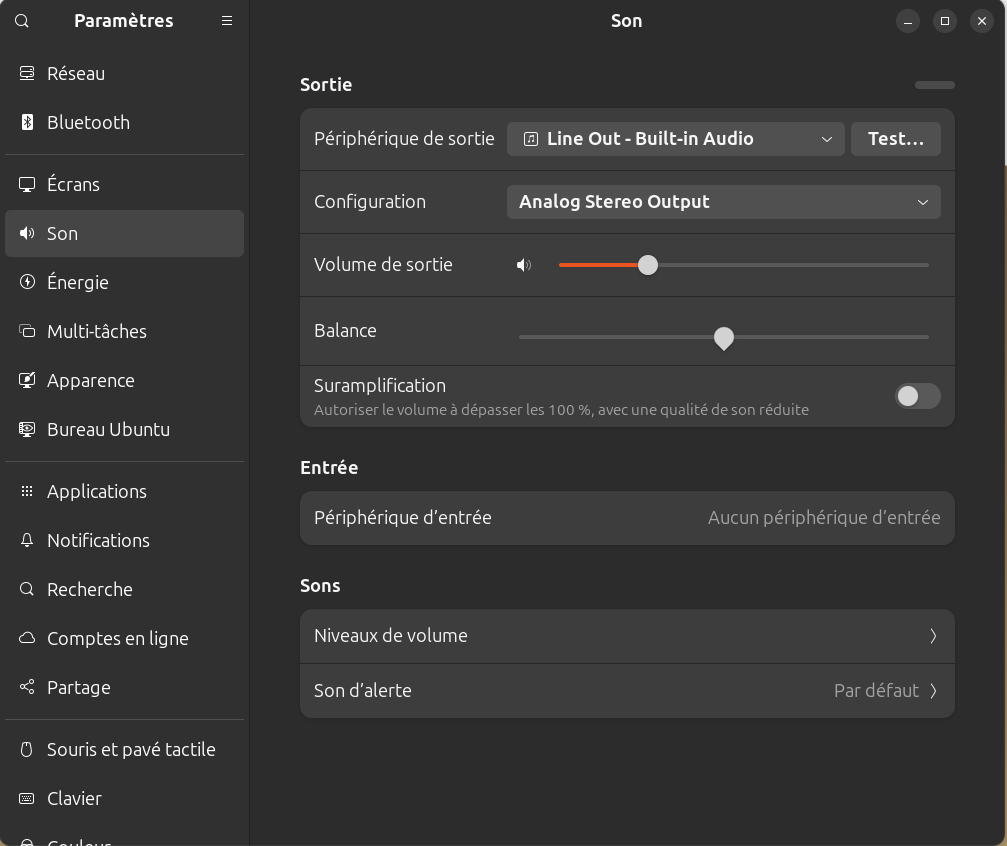Open the Niveaux de volume row
Viewport: 1007px width, 846px height.
click(627, 636)
